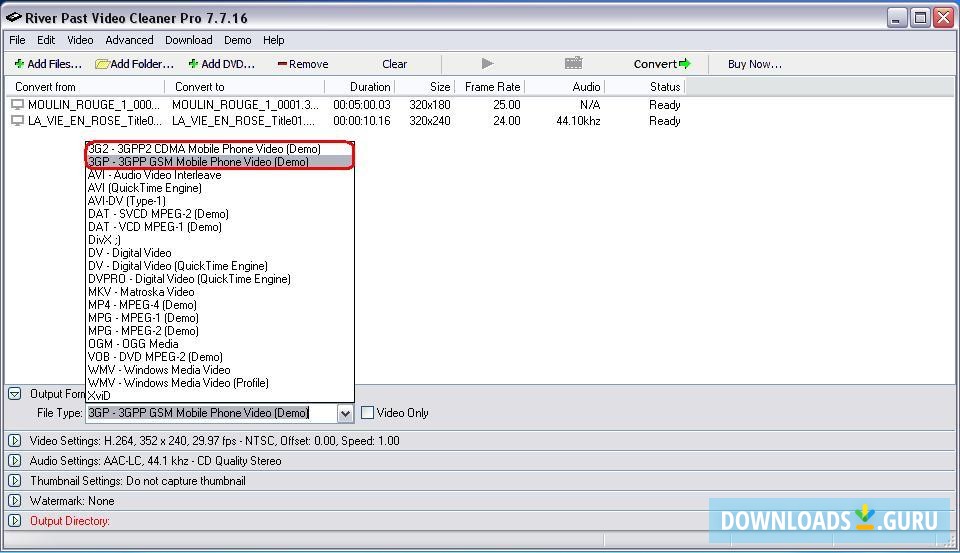Choose AVI - Audio Video Interleave format

point(220,175)
